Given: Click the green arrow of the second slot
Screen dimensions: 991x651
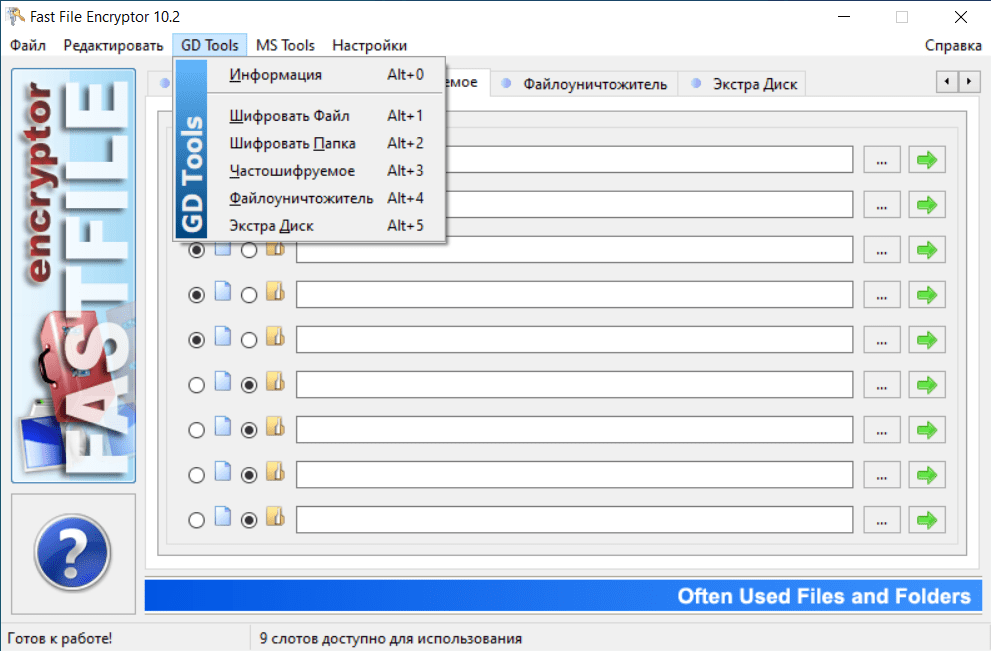Looking at the screenshot, I should (927, 205).
